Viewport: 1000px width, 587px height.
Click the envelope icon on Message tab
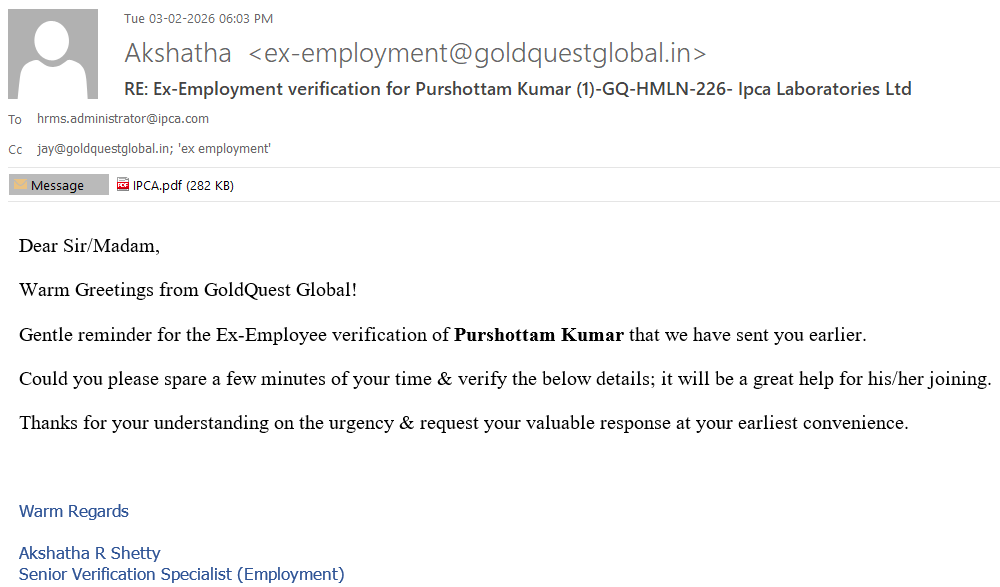coord(20,185)
